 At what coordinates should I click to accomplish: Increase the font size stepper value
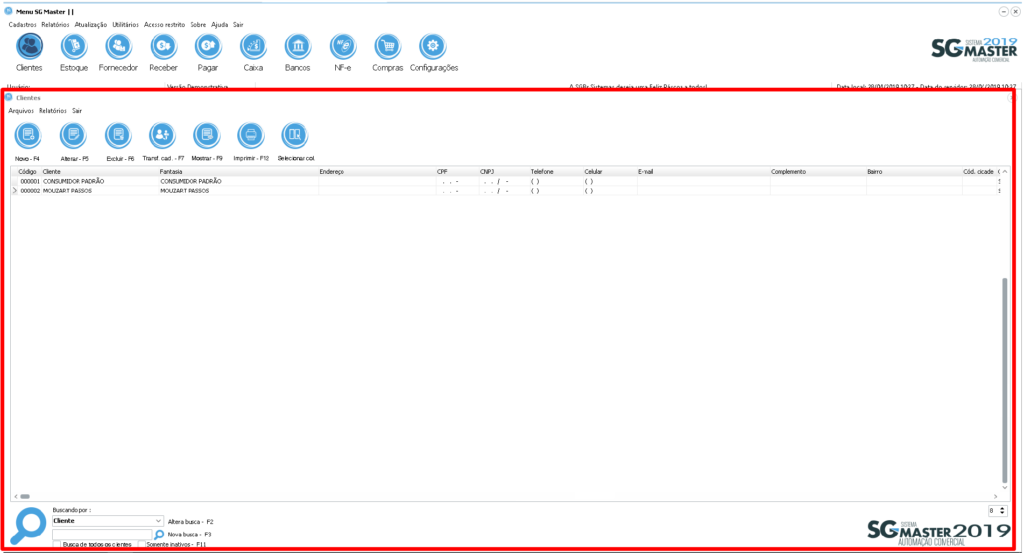point(1003,508)
